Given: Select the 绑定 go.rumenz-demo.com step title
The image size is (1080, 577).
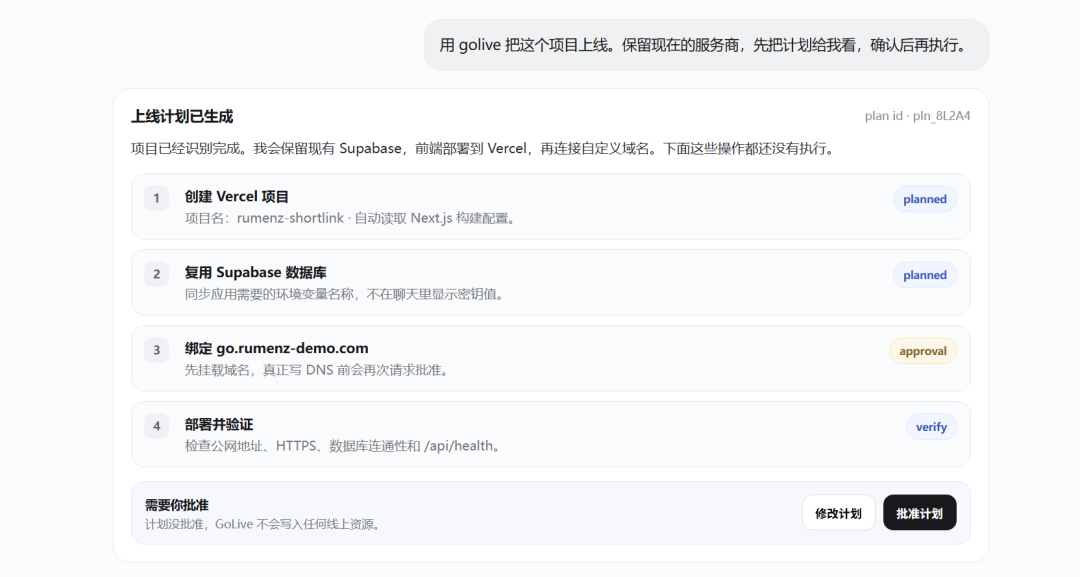Looking at the screenshot, I should pyautogui.click(x=276, y=348).
